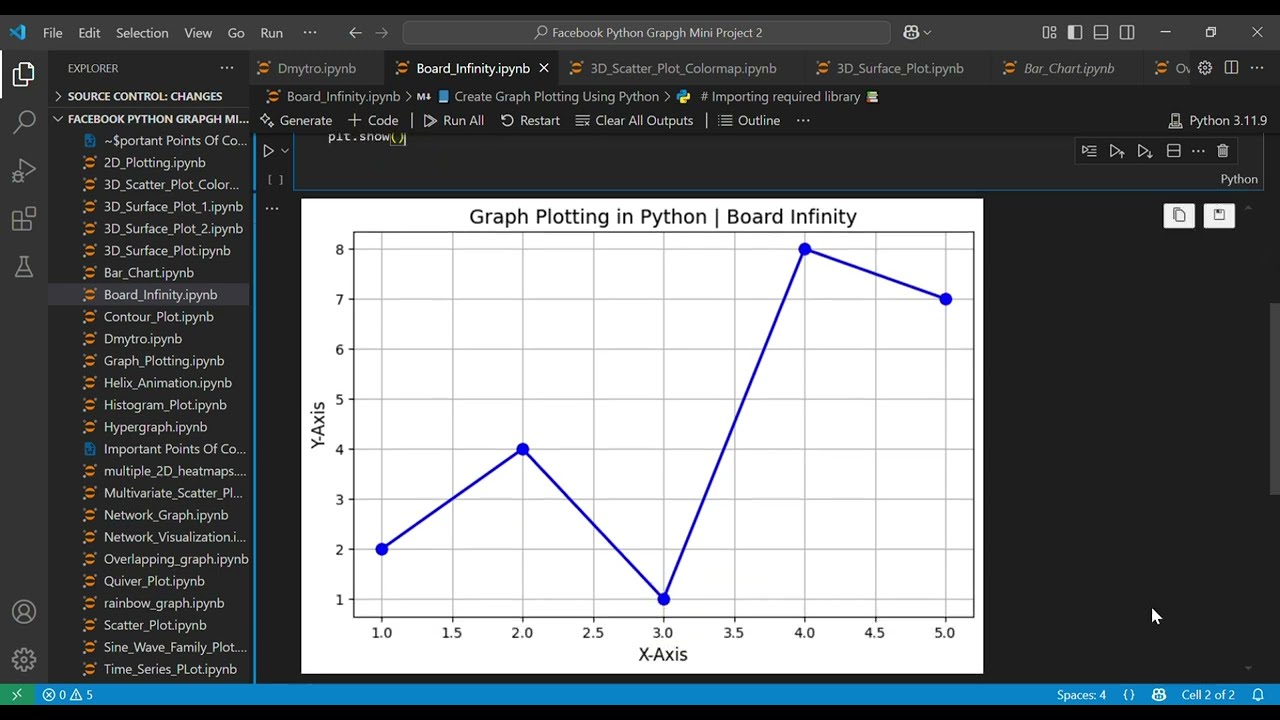Split the cell from the cell toolbar

coord(1173,151)
